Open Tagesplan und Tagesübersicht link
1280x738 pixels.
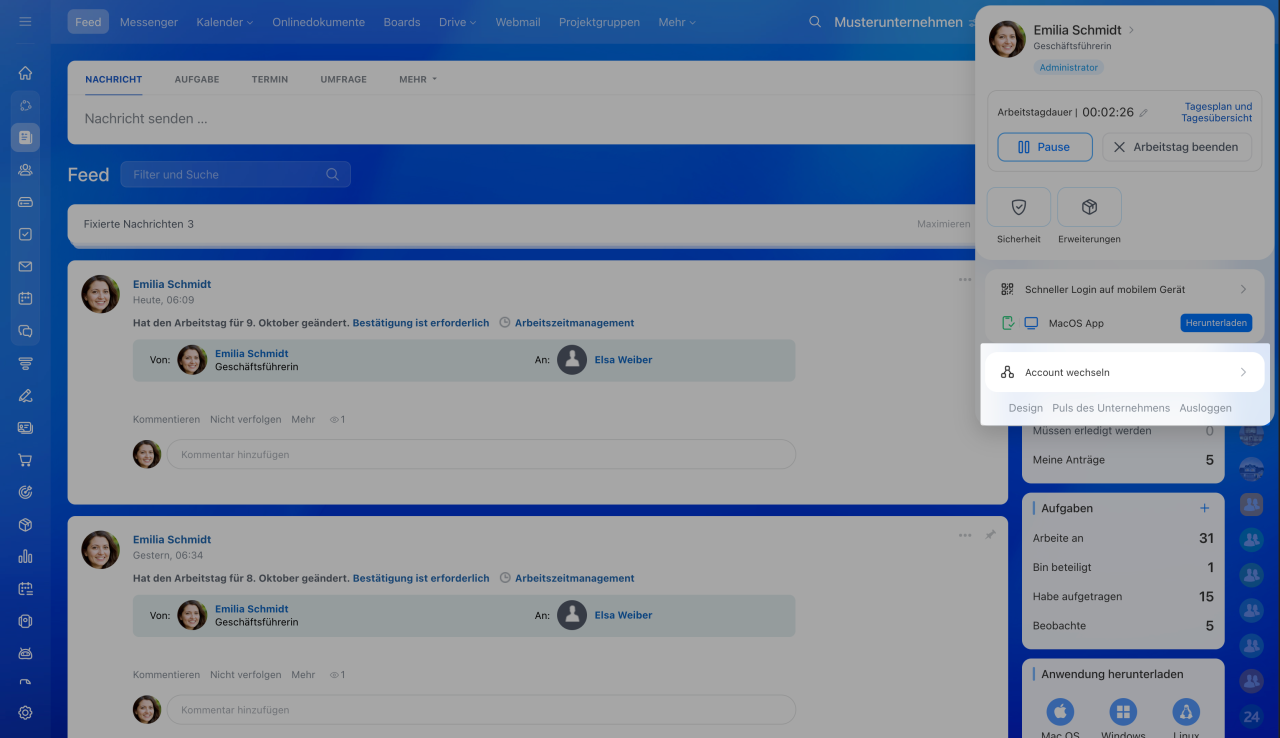(1217, 112)
